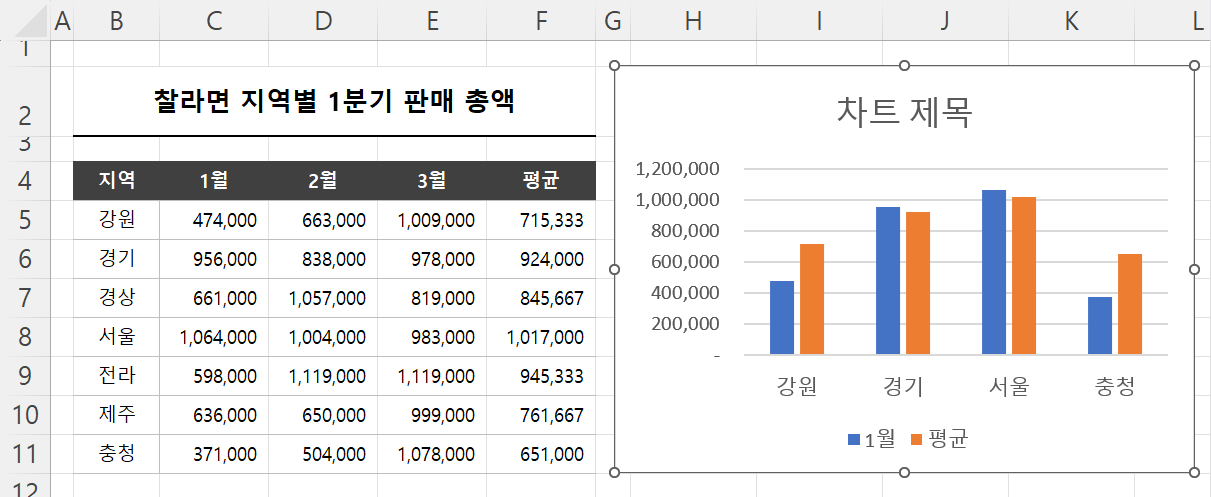The height and width of the screenshot is (497, 1211).
Task: Click cell with value 715,333
Action: 541,219
